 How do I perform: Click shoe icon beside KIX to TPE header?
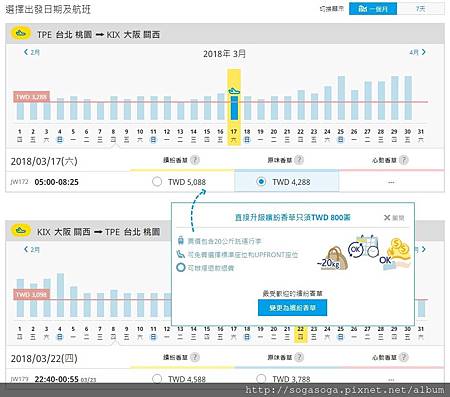21,231
